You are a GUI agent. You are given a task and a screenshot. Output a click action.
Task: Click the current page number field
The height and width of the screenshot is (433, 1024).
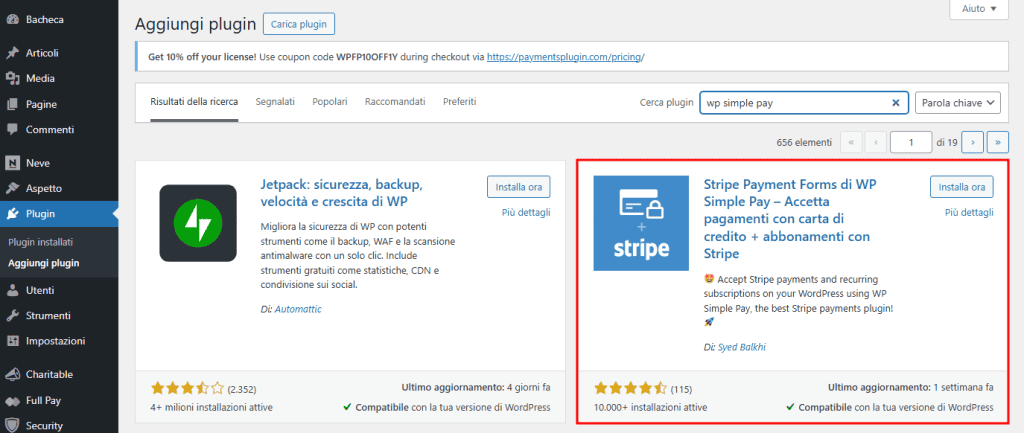click(910, 142)
